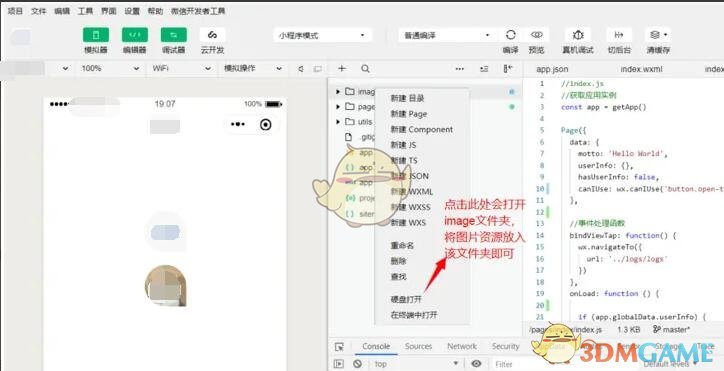
Task: Choose 查找 find in context menu
Action: tap(398, 277)
